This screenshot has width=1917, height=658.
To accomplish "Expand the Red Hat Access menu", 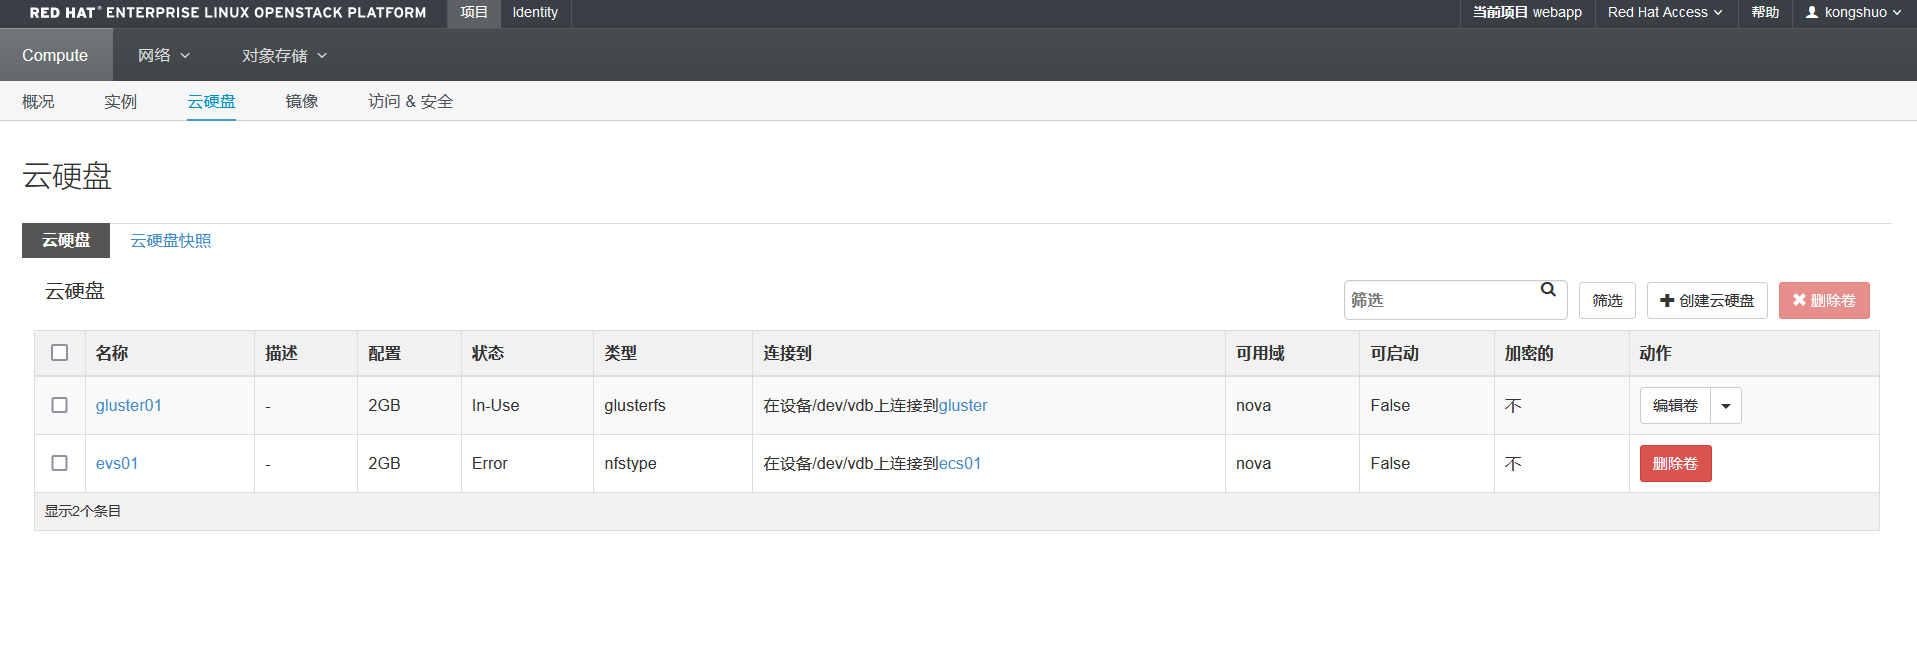I will coord(1664,12).
